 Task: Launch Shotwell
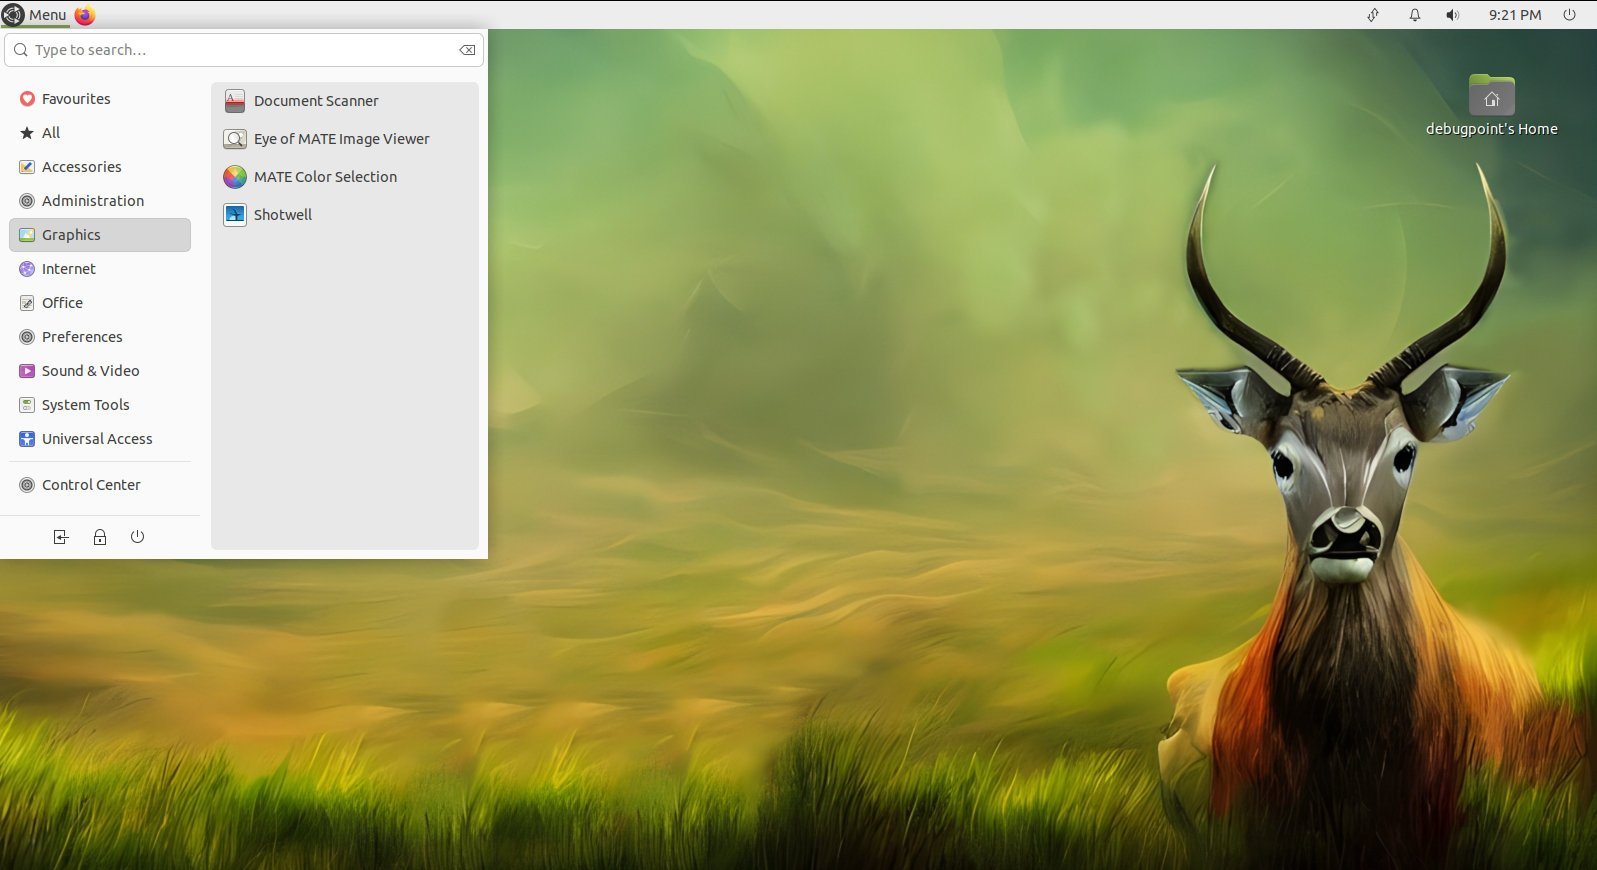pos(345,215)
